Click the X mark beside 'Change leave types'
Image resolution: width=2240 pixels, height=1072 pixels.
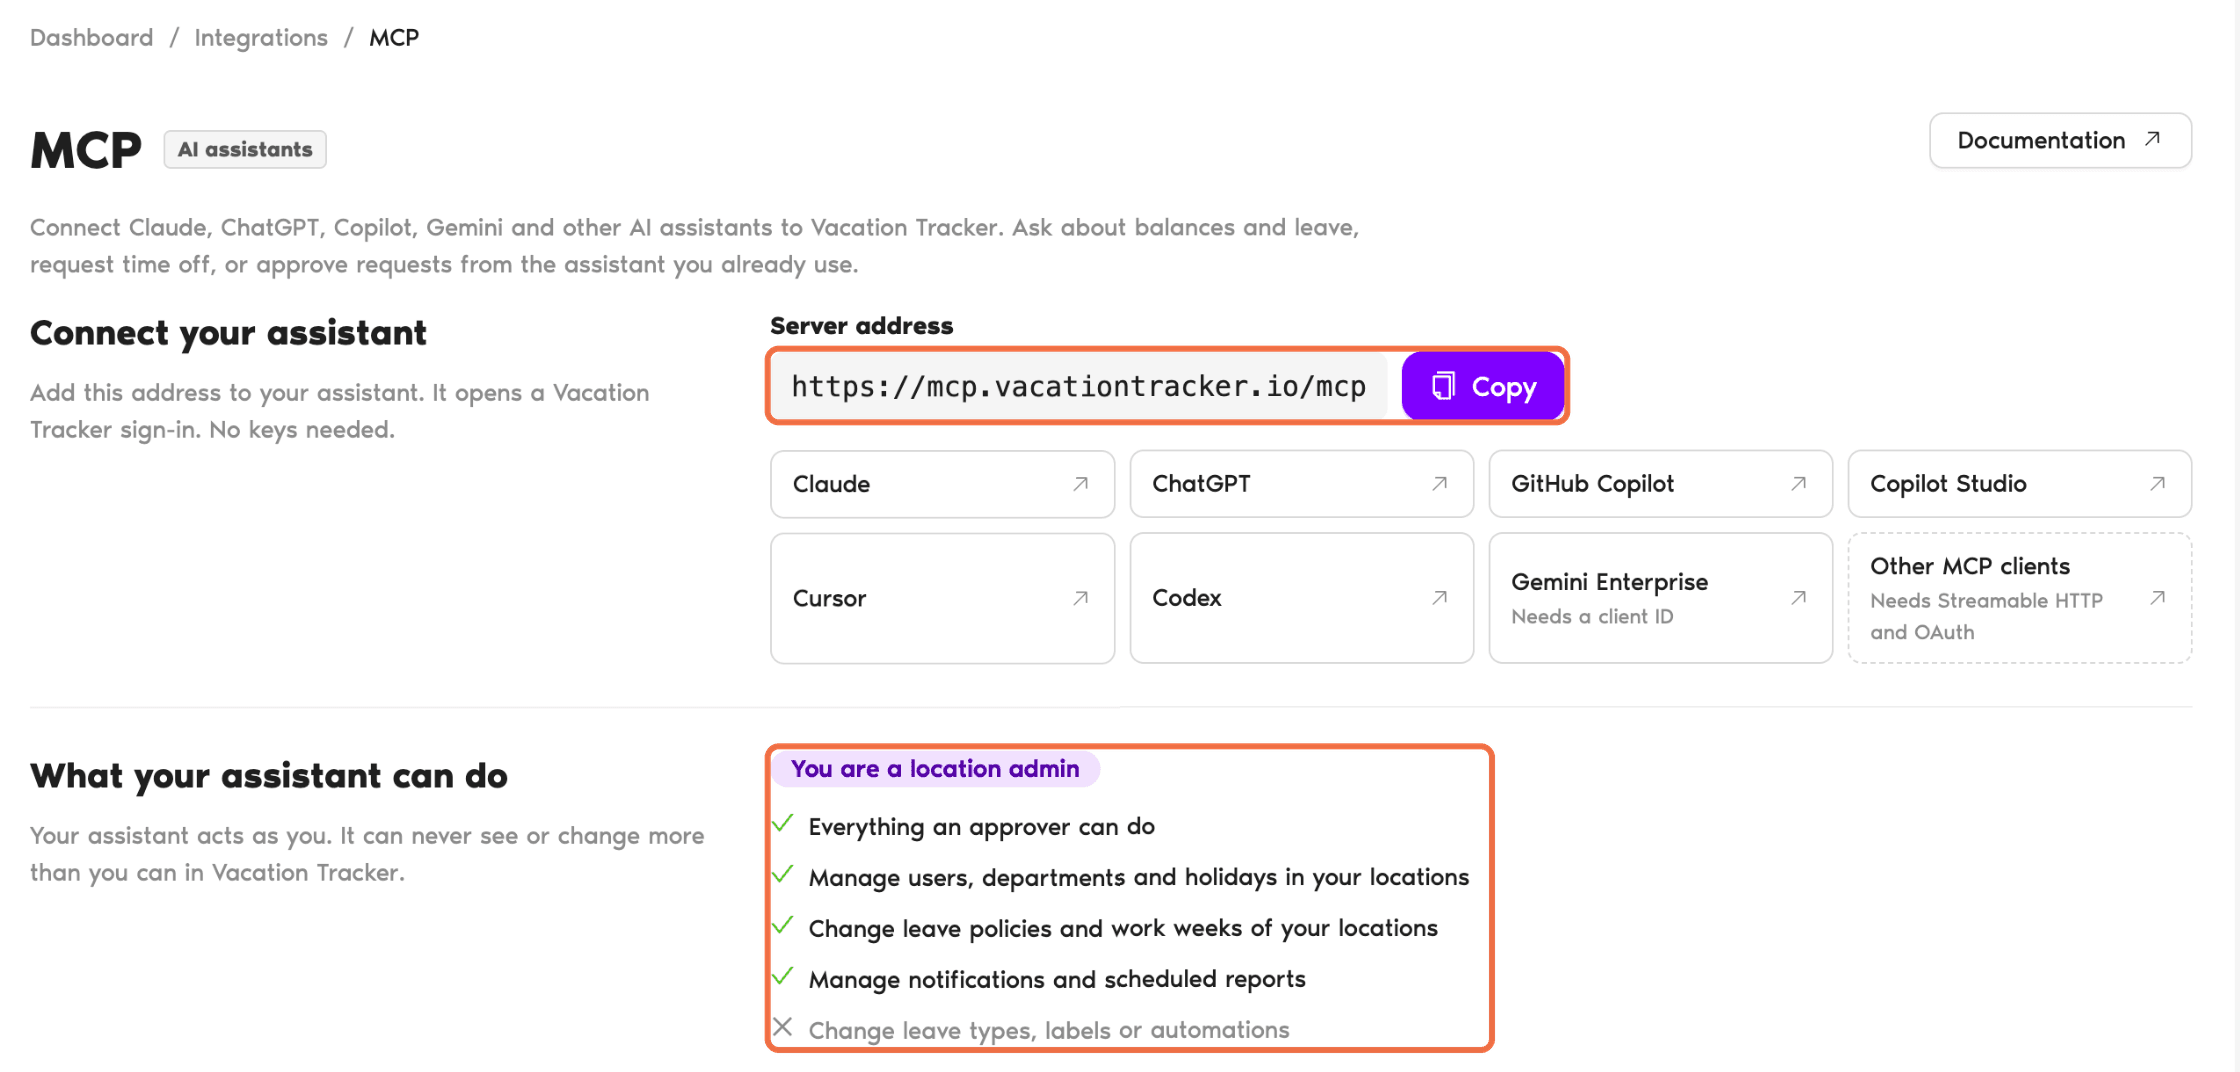[783, 1027]
